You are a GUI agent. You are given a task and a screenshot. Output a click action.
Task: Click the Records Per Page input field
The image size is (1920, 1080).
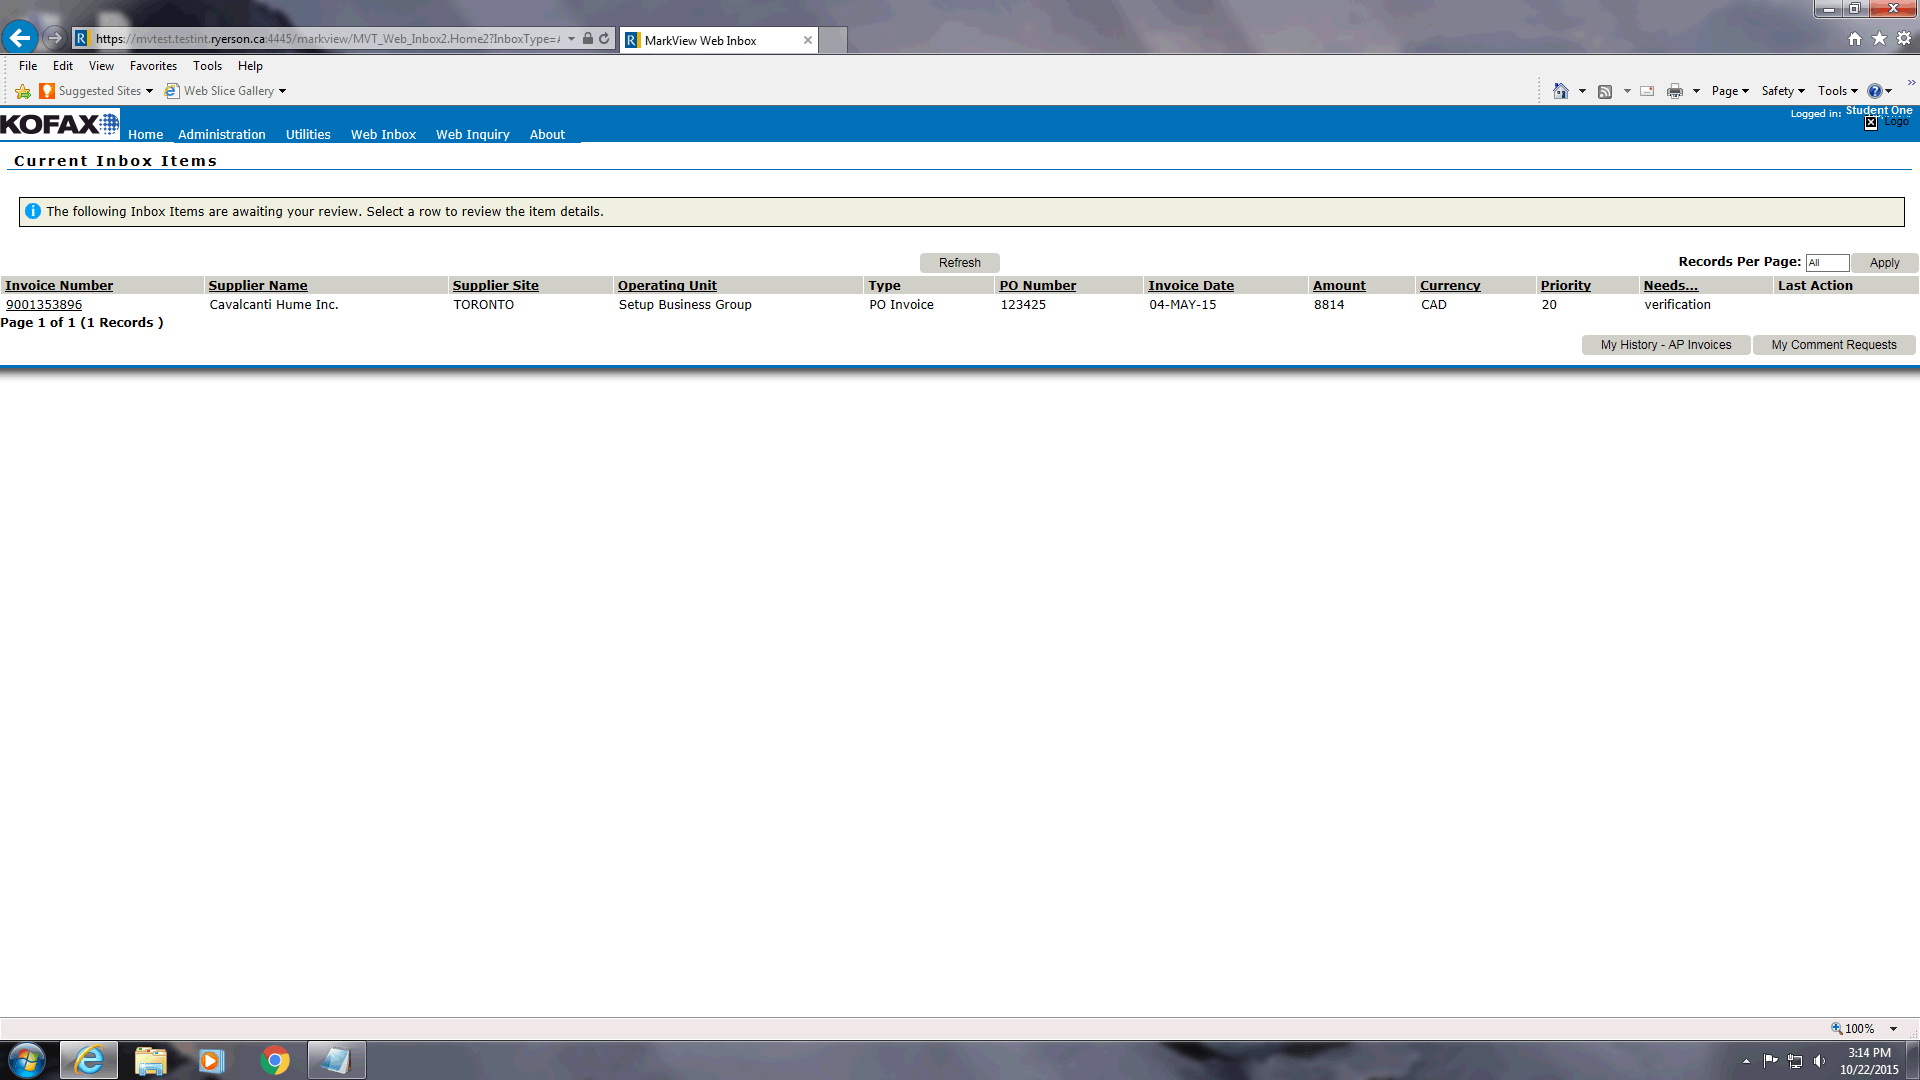pyautogui.click(x=1826, y=263)
